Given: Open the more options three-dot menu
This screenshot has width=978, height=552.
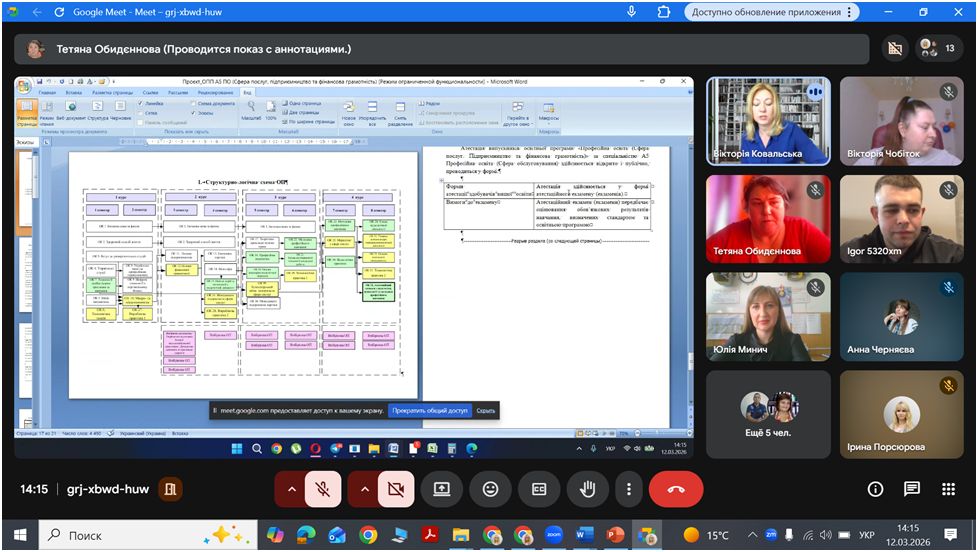Looking at the screenshot, I should (x=628, y=489).
